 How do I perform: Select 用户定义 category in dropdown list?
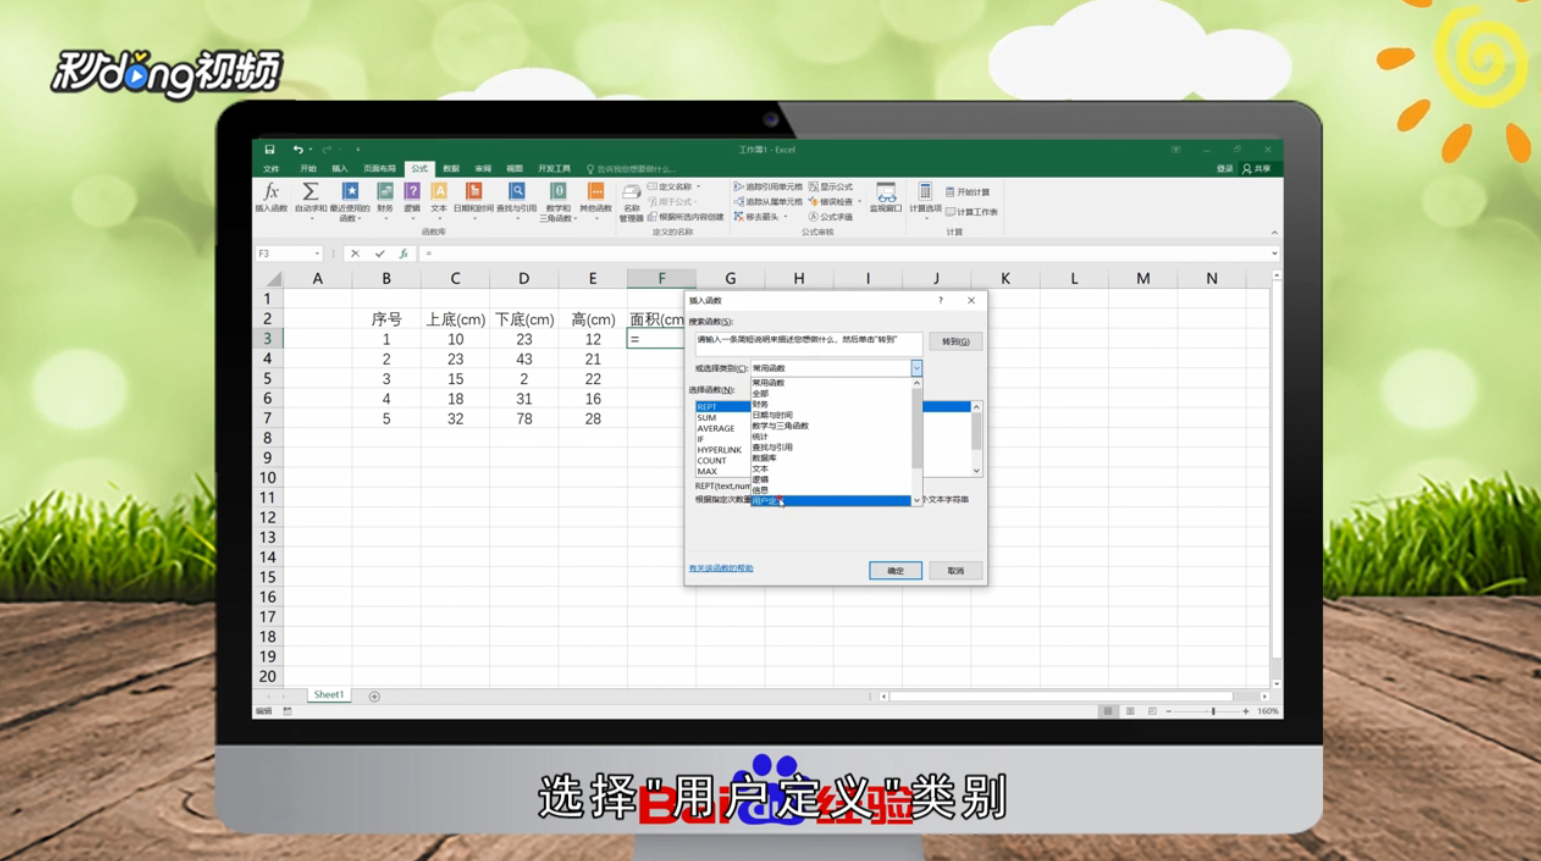click(831, 501)
